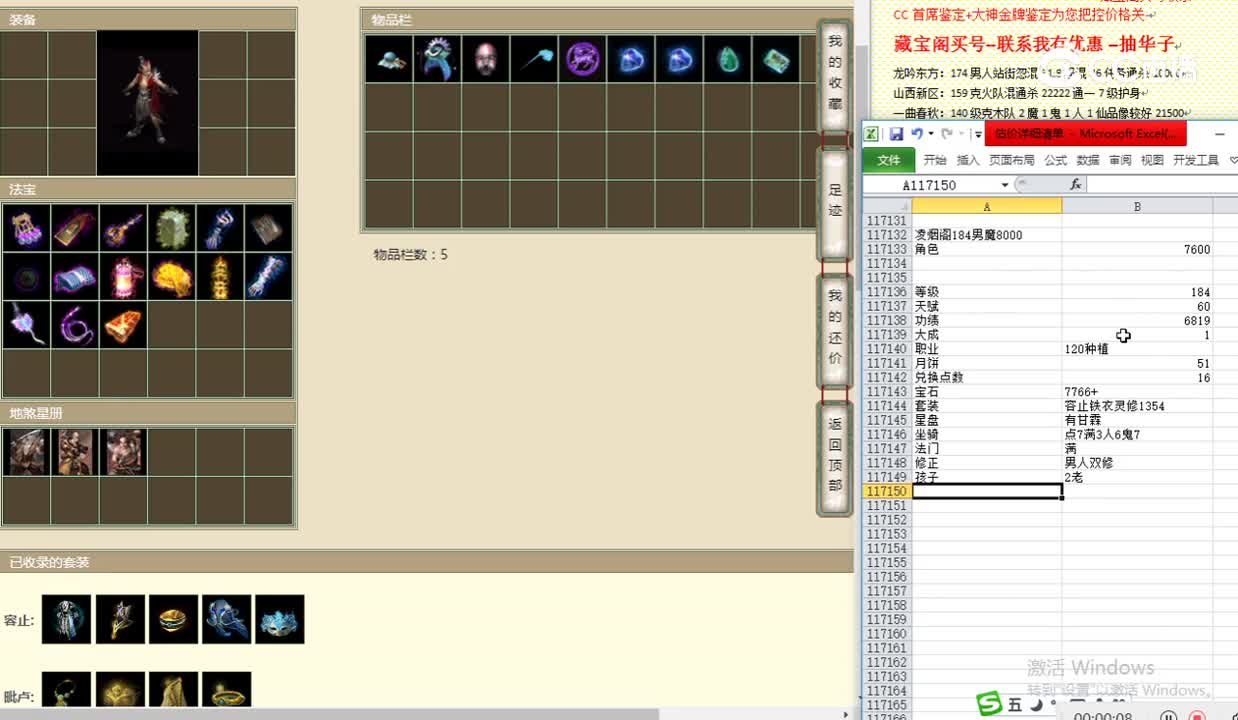The width and height of the screenshot is (1238, 720).
Task: Click cell reading 120种植
Action: [x=1137, y=349]
